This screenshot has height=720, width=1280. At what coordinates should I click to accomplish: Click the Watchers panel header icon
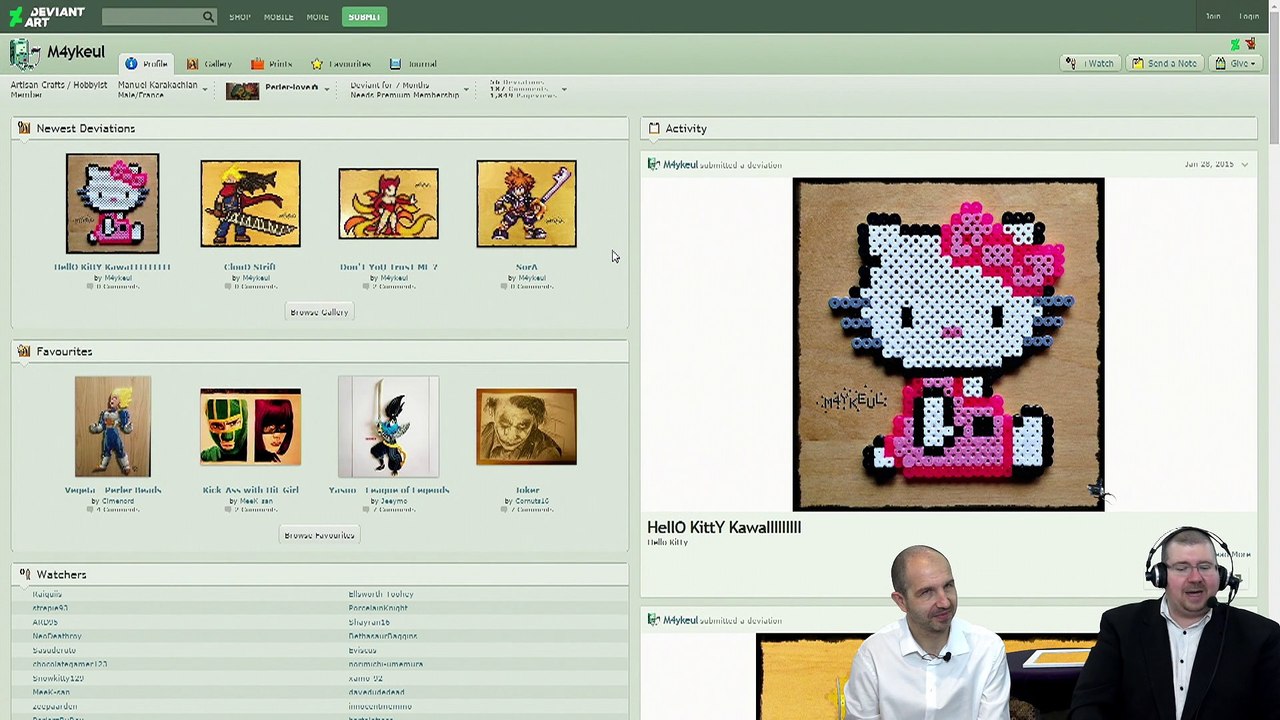(24, 574)
